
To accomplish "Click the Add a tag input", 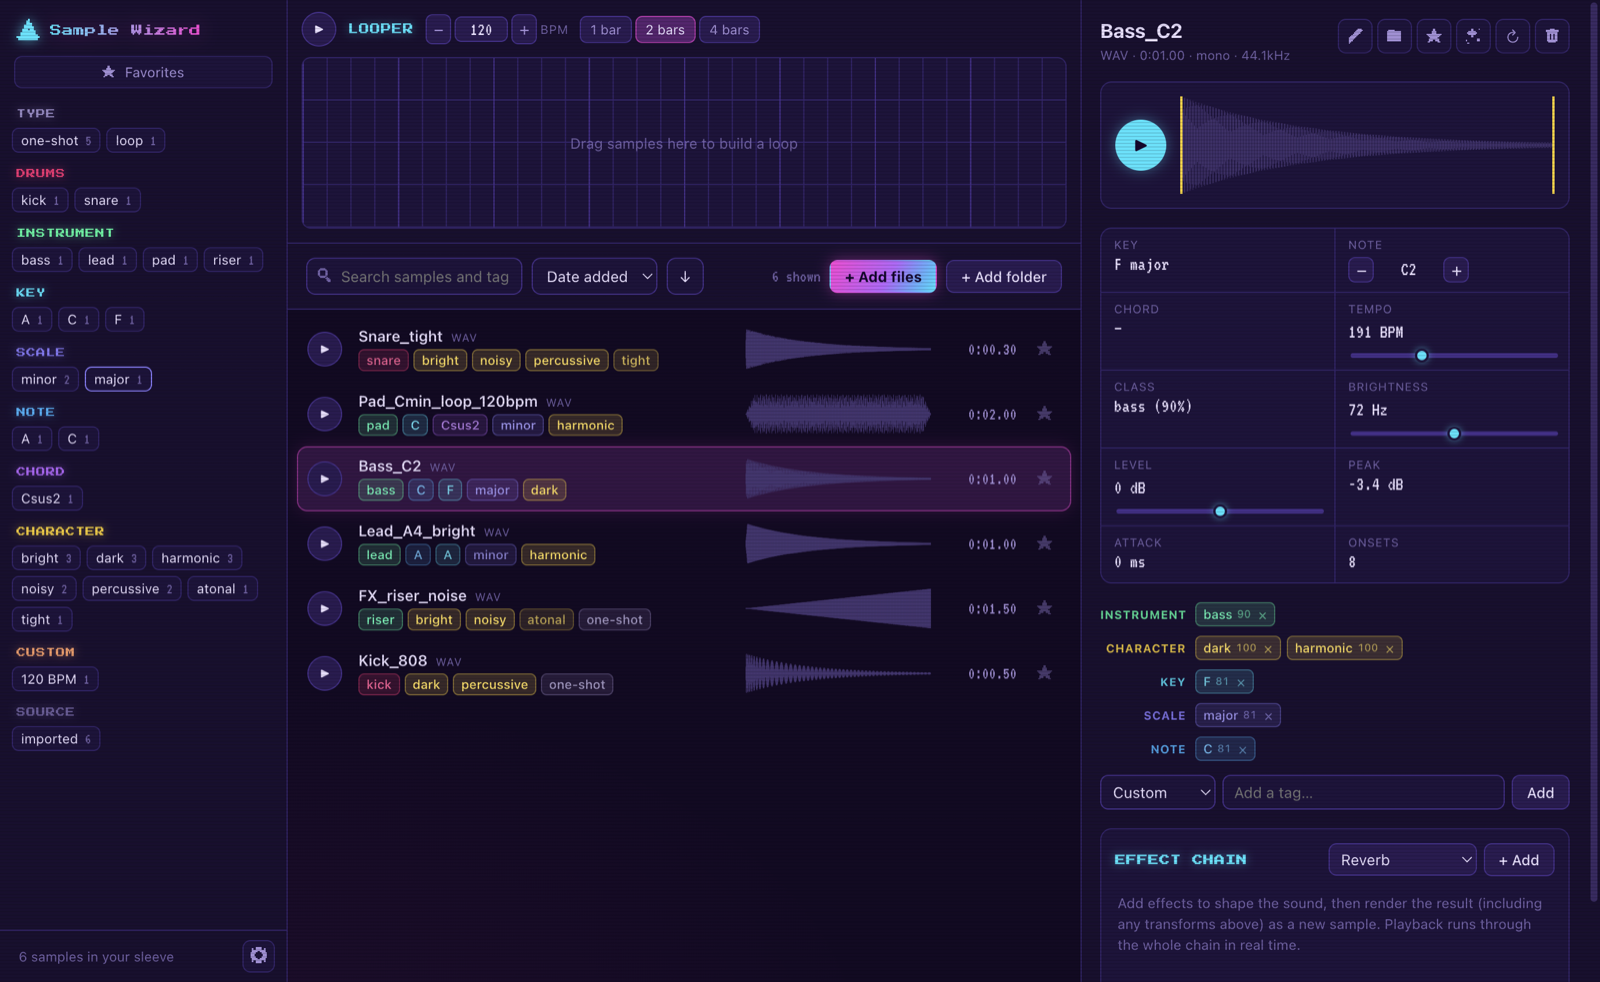I will click(1363, 792).
